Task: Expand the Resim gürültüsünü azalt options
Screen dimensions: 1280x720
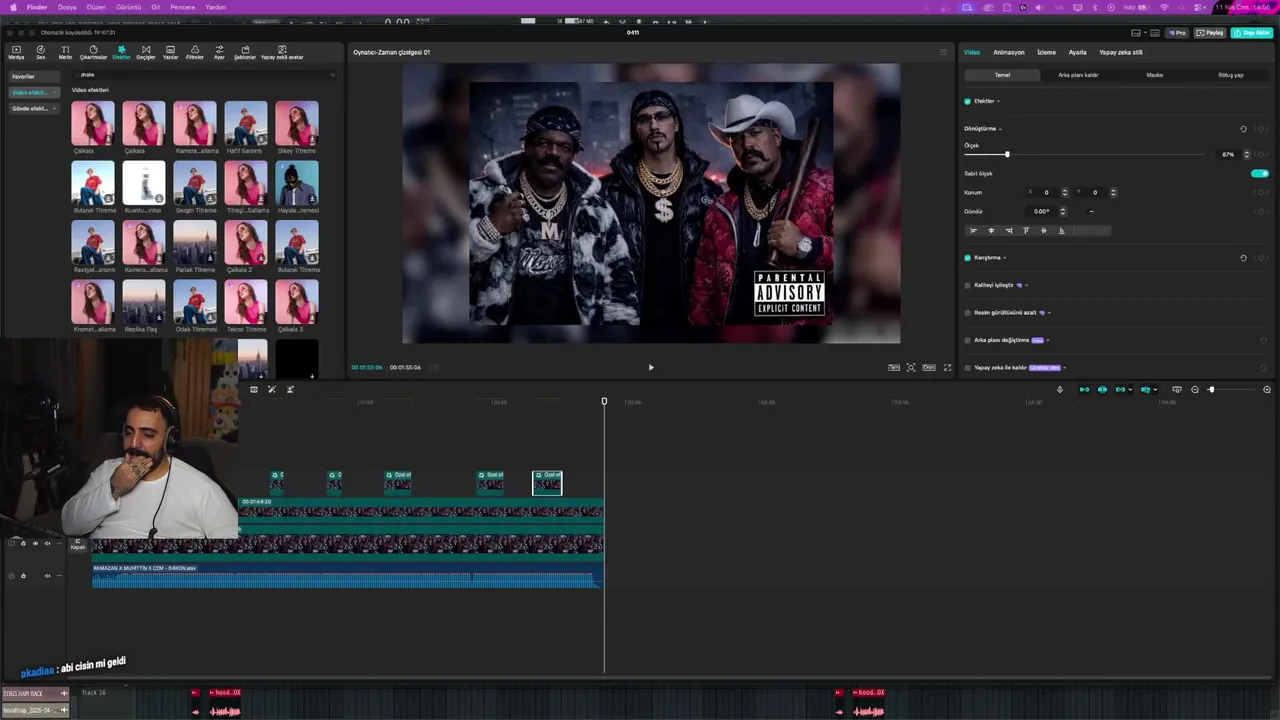Action: coord(1048,312)
